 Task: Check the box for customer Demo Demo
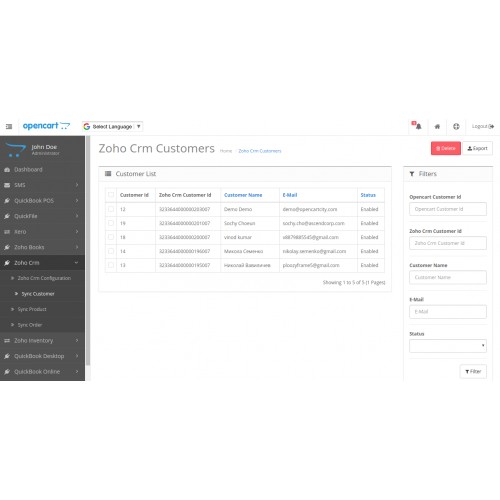coord(111,209)
